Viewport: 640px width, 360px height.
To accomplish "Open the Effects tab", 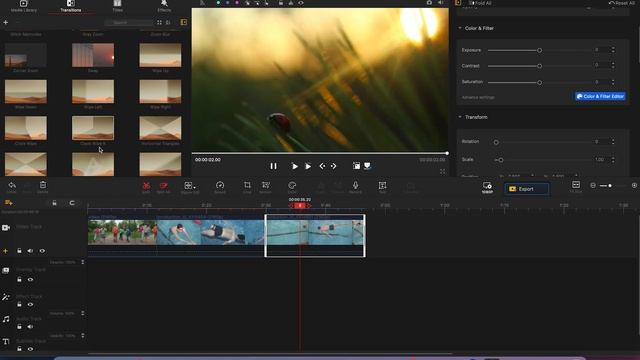I will [x=164, y=6].
